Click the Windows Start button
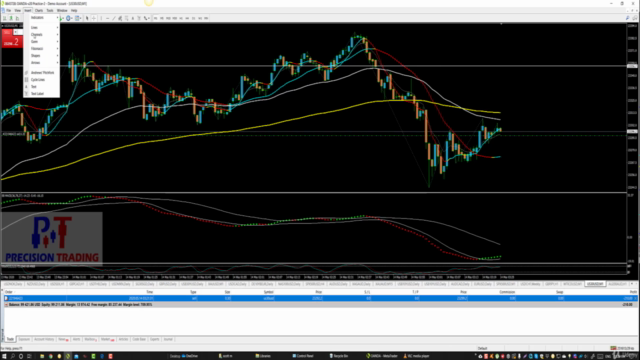 pos(4,356)
